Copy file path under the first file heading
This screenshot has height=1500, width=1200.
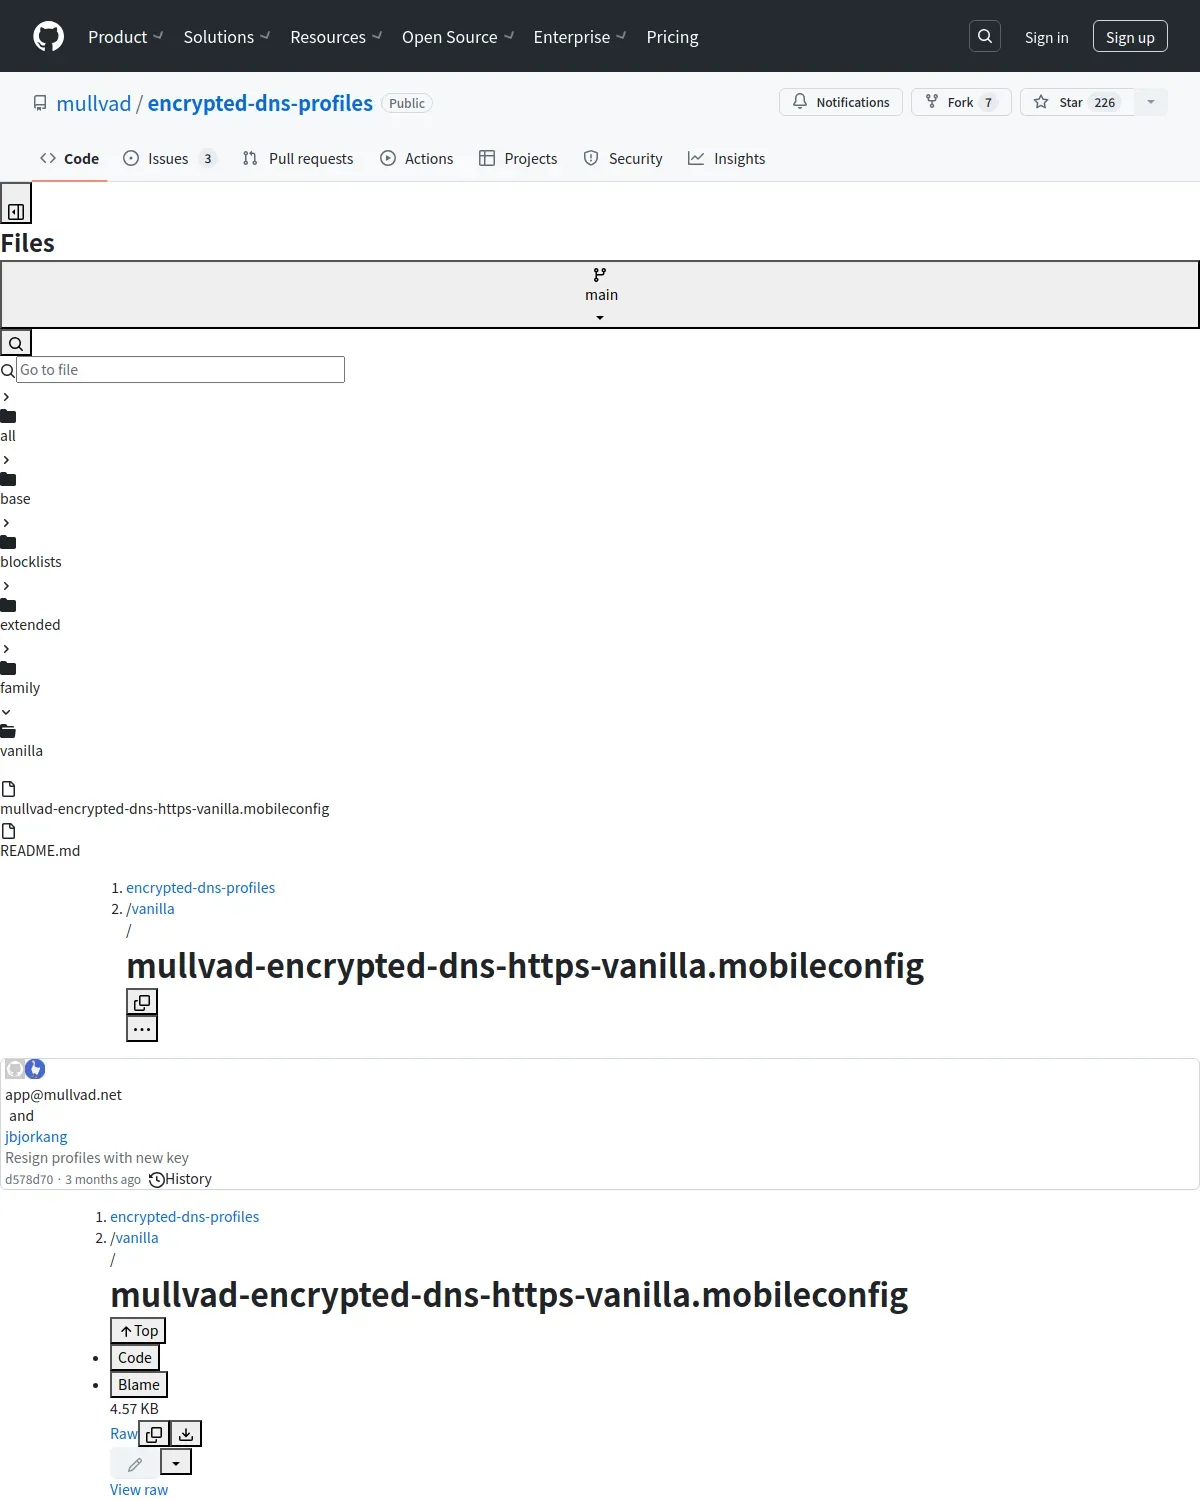(x=142, y=1002)
